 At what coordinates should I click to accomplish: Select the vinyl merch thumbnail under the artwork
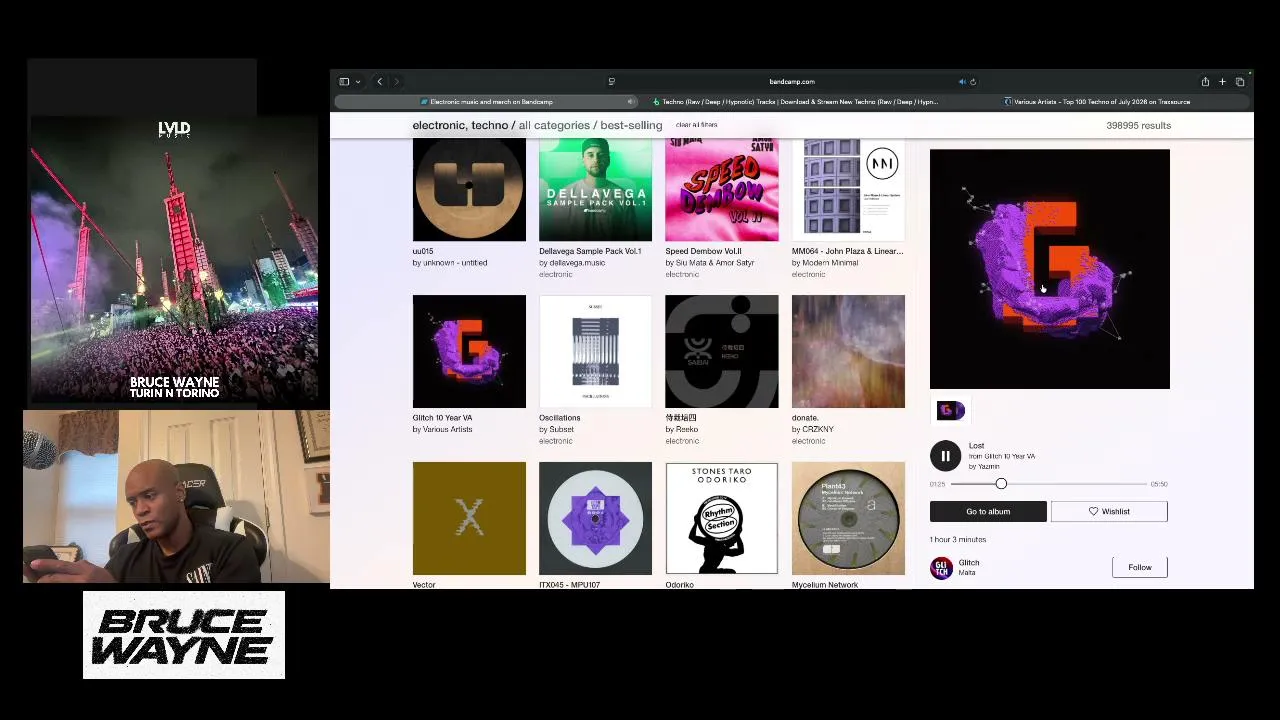coord(950,410)
